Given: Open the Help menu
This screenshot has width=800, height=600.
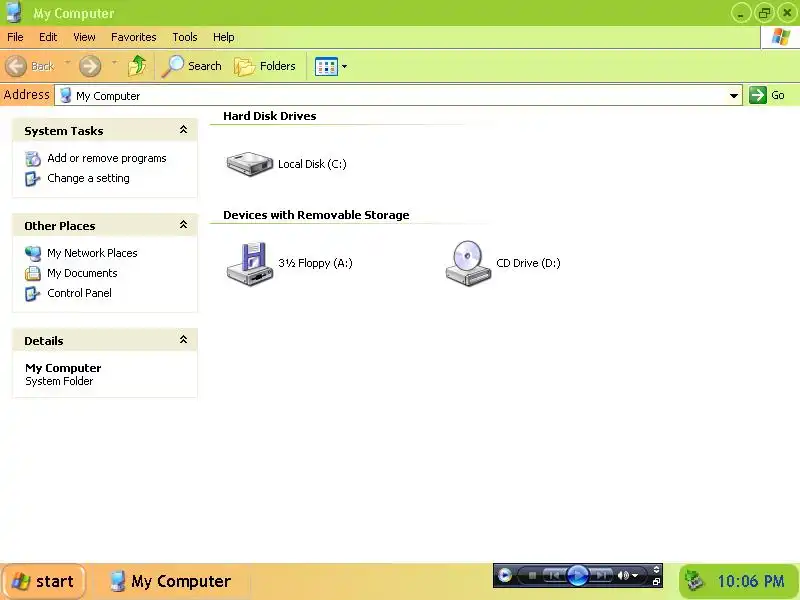Looking at the screenshot, I should click(x=223, y=37).
